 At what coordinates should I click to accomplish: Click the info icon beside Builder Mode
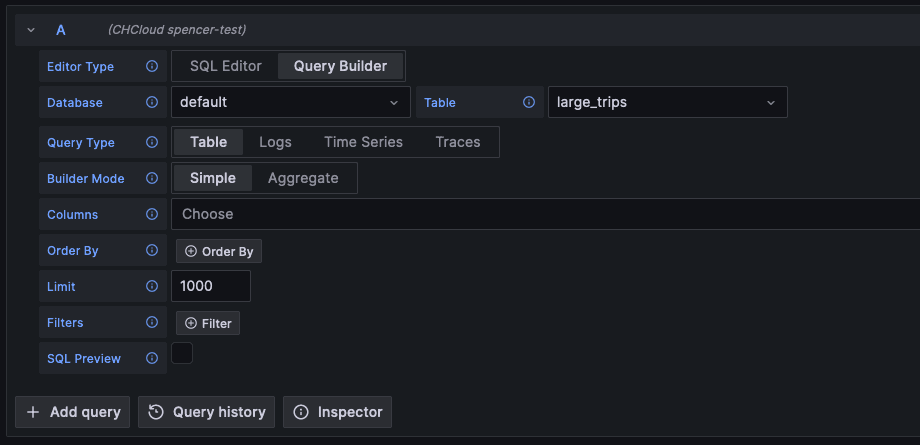(x=152, y=179)
